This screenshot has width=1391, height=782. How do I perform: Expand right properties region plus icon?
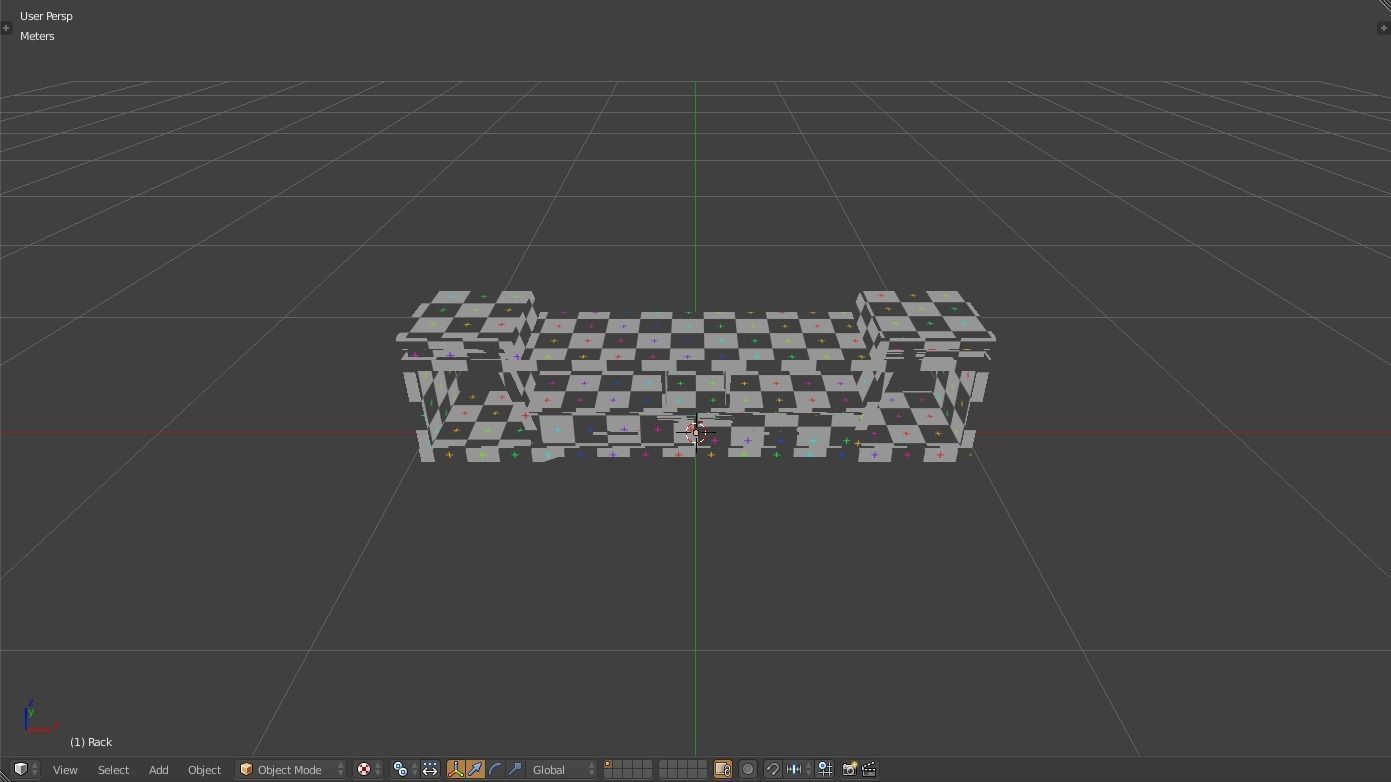1384,28
